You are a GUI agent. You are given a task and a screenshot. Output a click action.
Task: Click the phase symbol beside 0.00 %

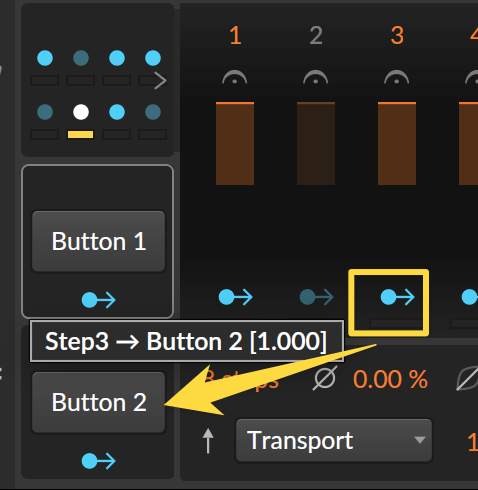coord(325,378)
